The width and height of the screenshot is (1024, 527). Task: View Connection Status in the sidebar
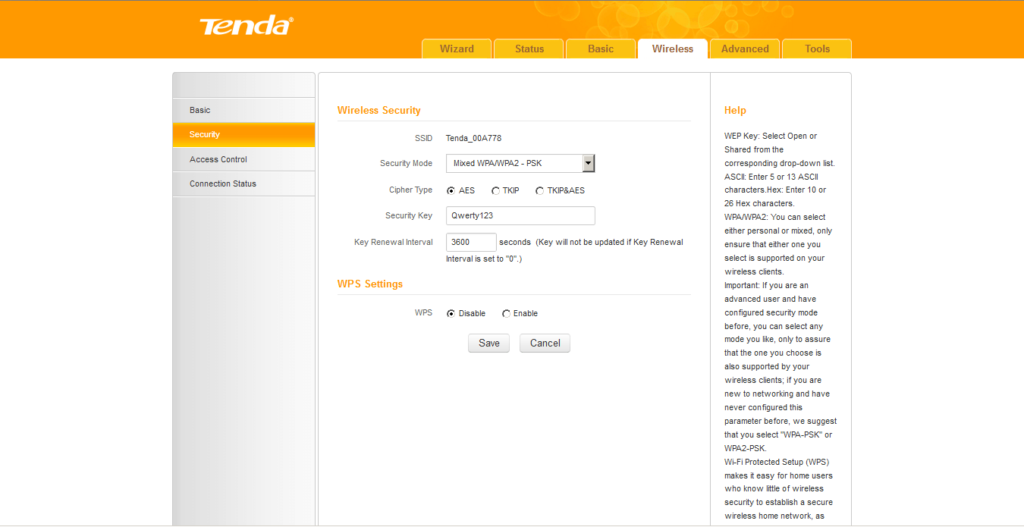coord(243,184)
